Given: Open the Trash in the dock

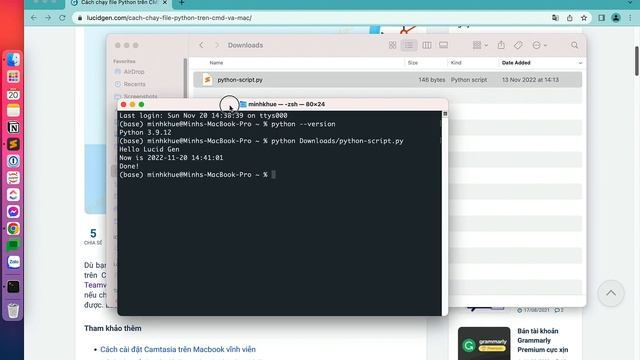Looking at the screenshot, I should (13, 310).
